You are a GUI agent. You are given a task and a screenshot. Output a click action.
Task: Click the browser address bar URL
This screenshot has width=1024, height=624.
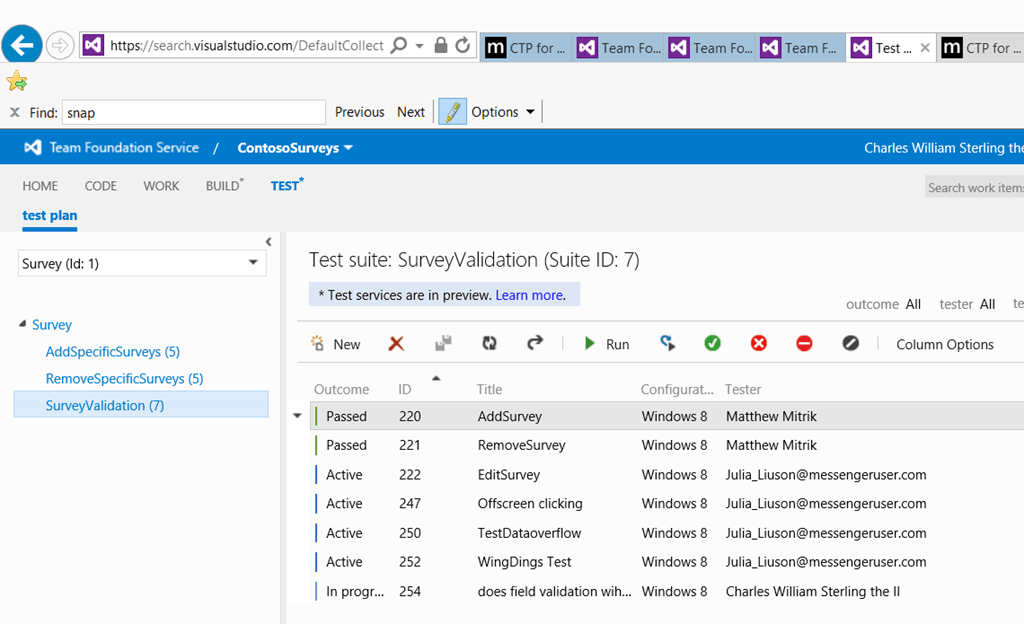[x=246, y=46]
